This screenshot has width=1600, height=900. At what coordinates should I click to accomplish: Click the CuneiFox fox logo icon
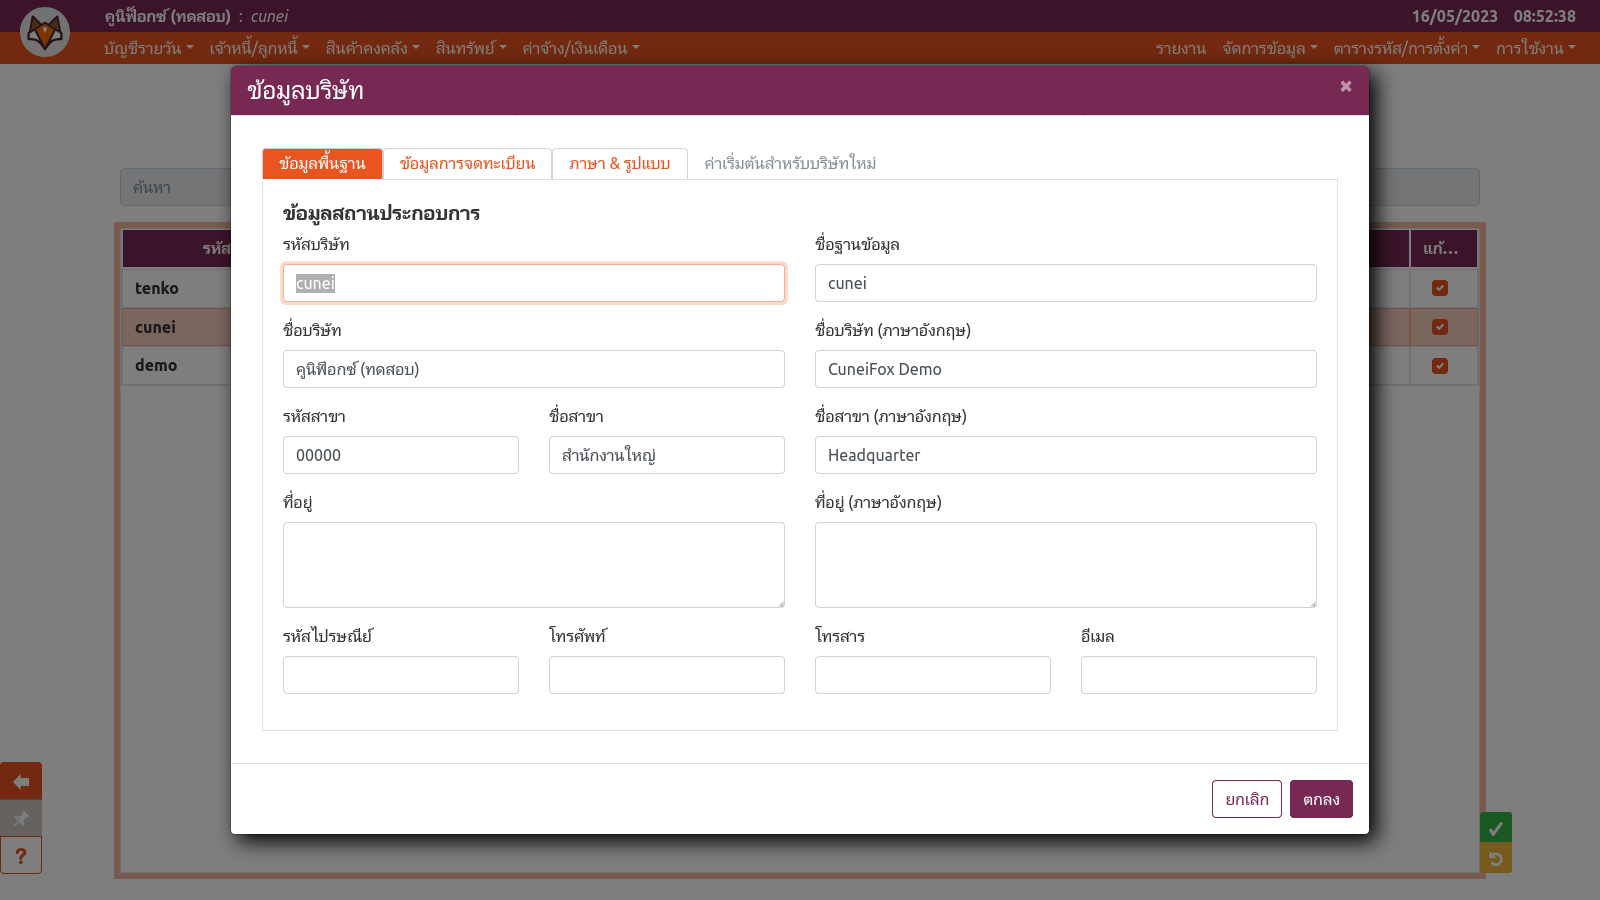pyautogui.click(x=45, y=32)
